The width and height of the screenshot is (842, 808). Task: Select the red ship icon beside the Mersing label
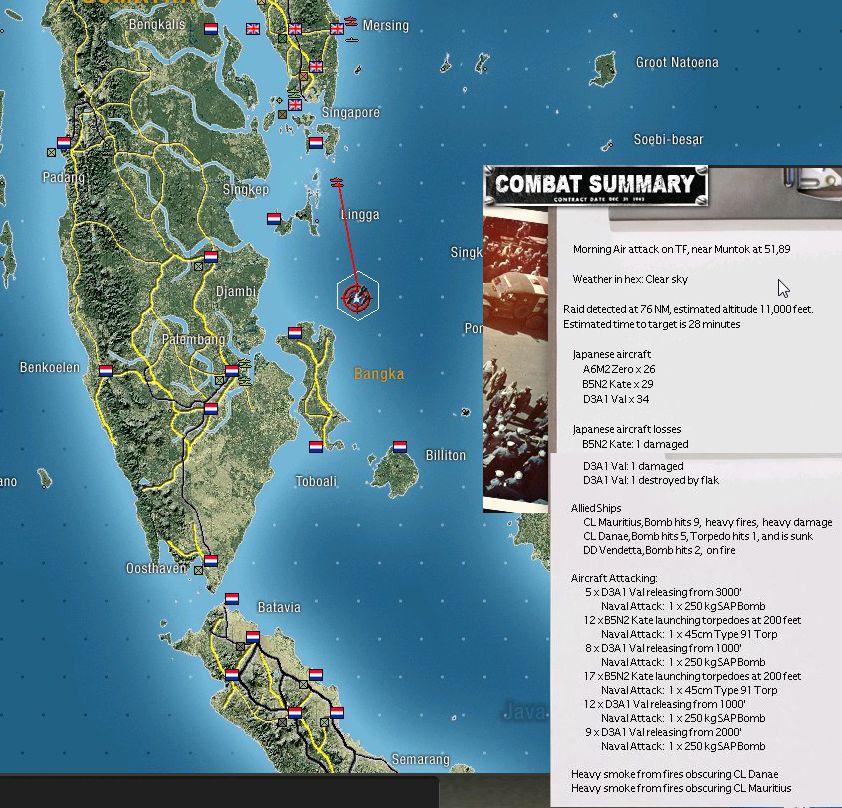click(x=351, y=22)
